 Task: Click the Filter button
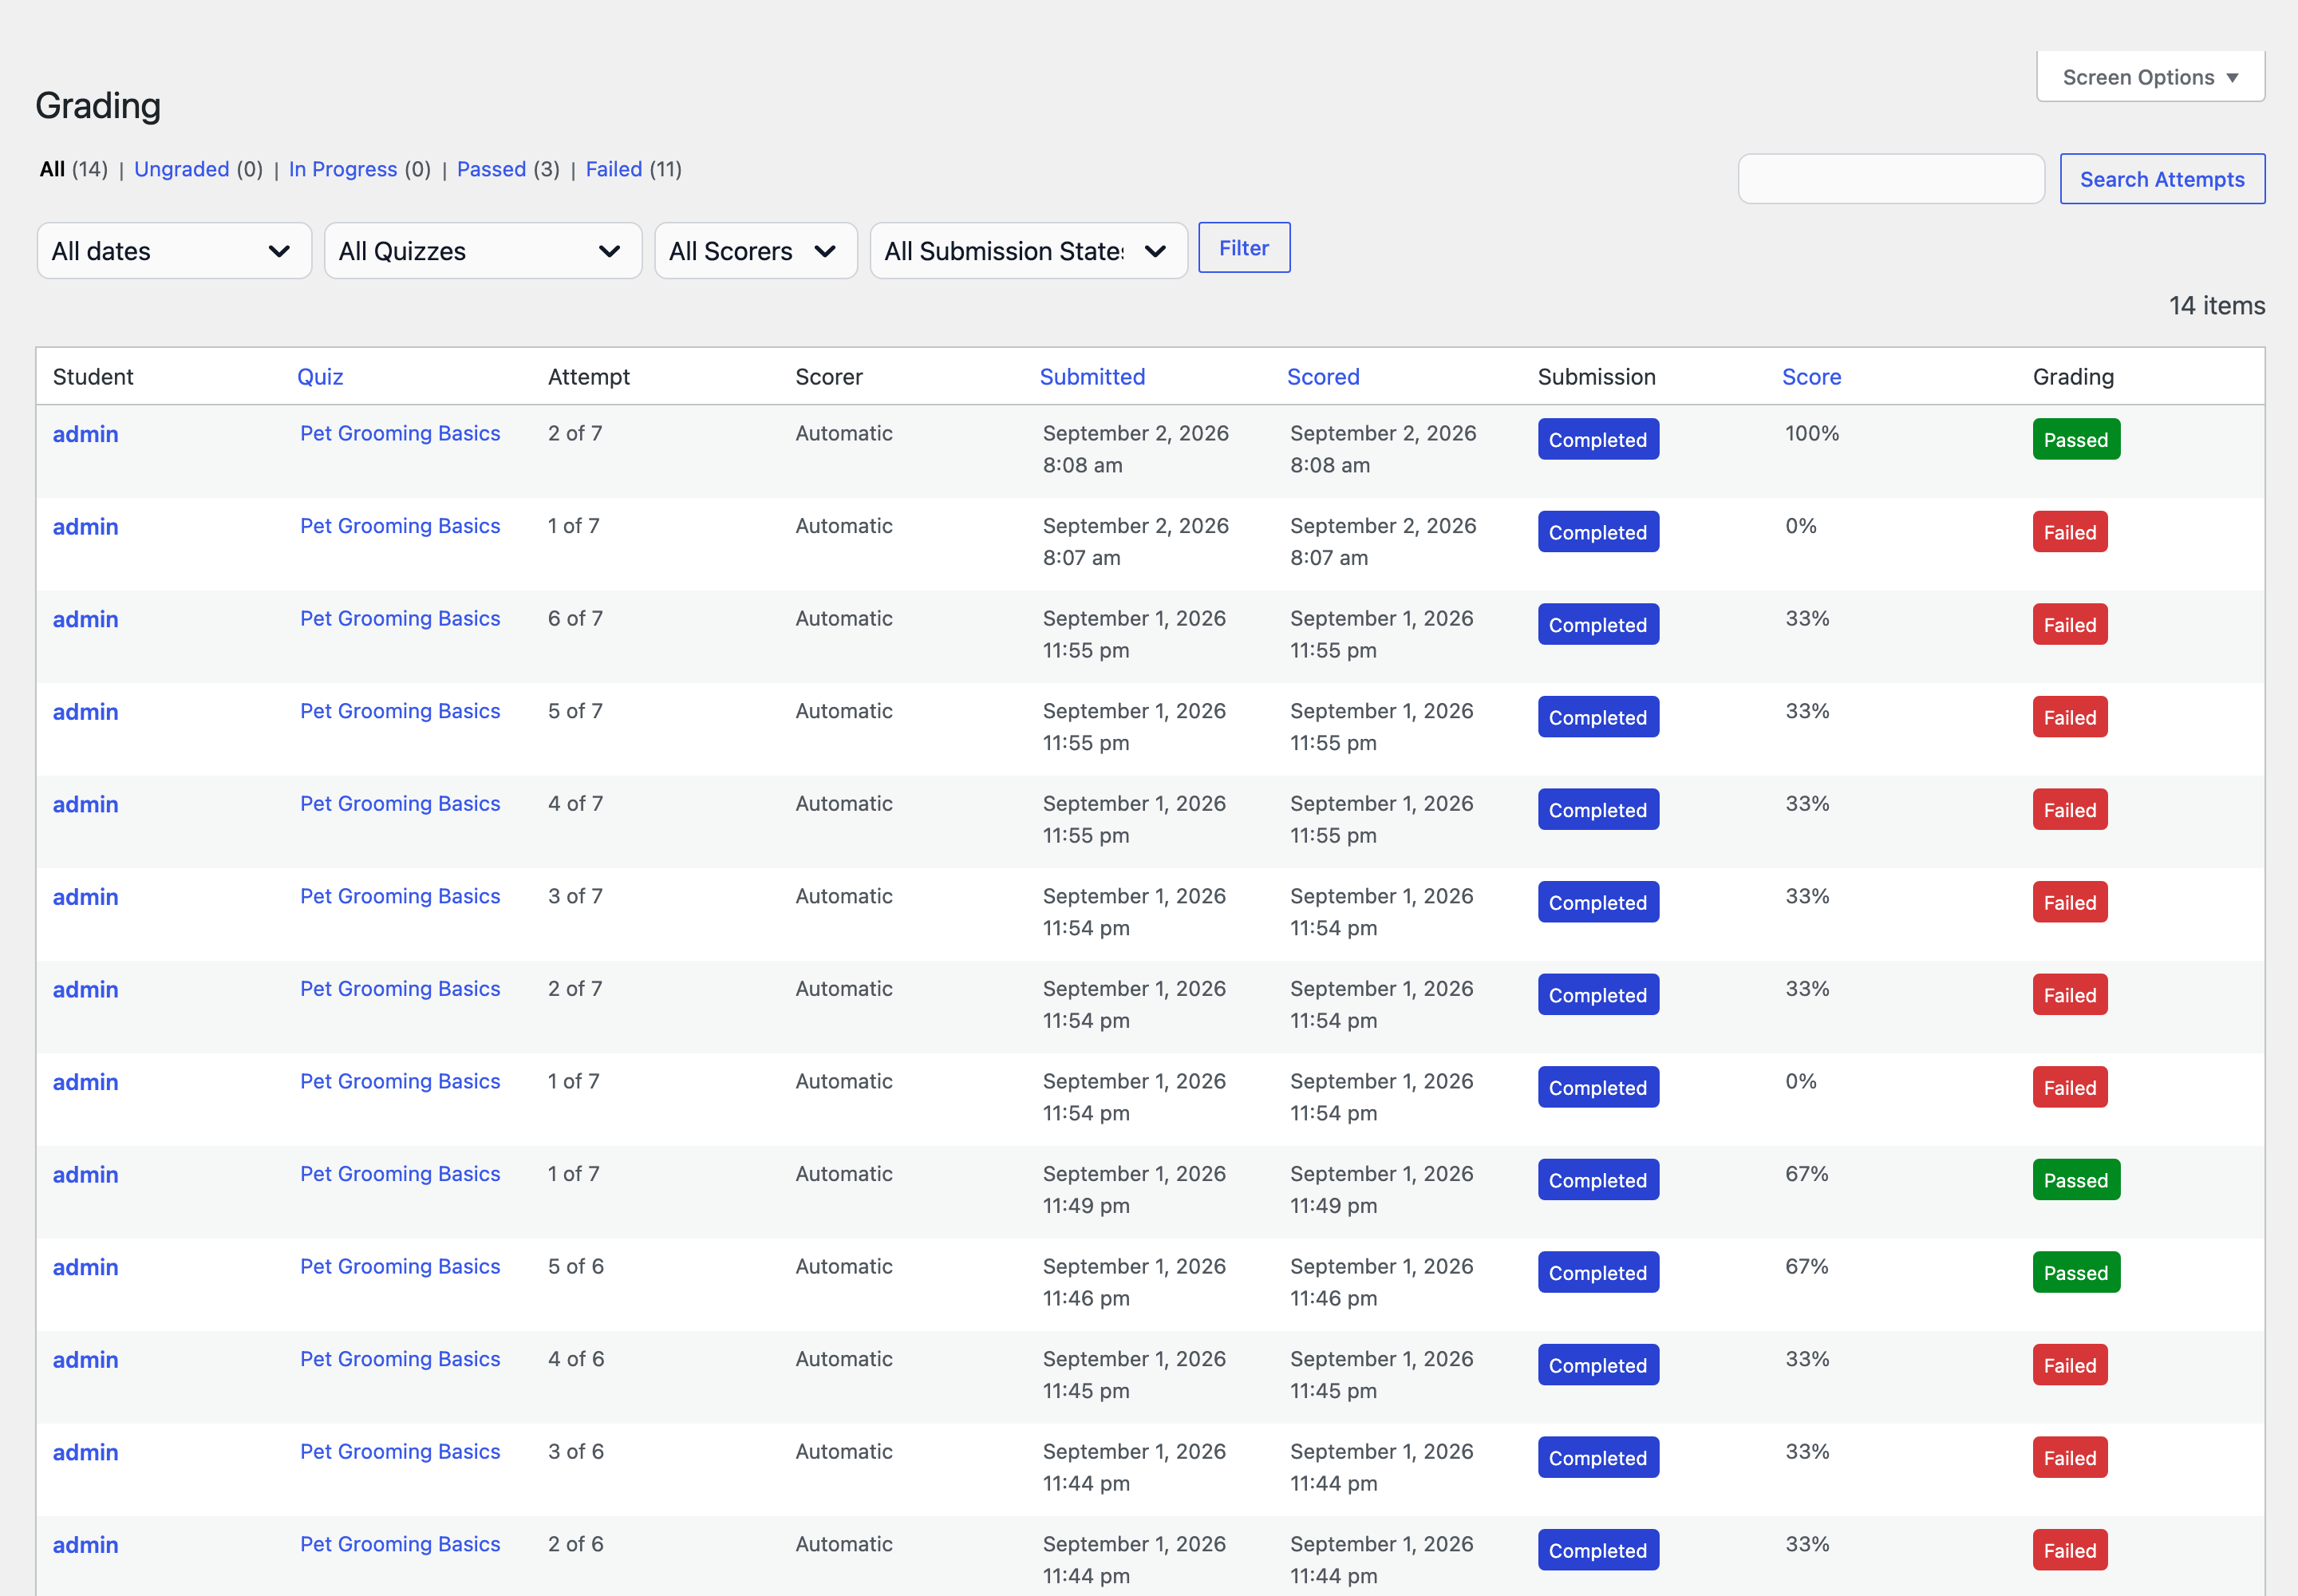(1244, 247)
